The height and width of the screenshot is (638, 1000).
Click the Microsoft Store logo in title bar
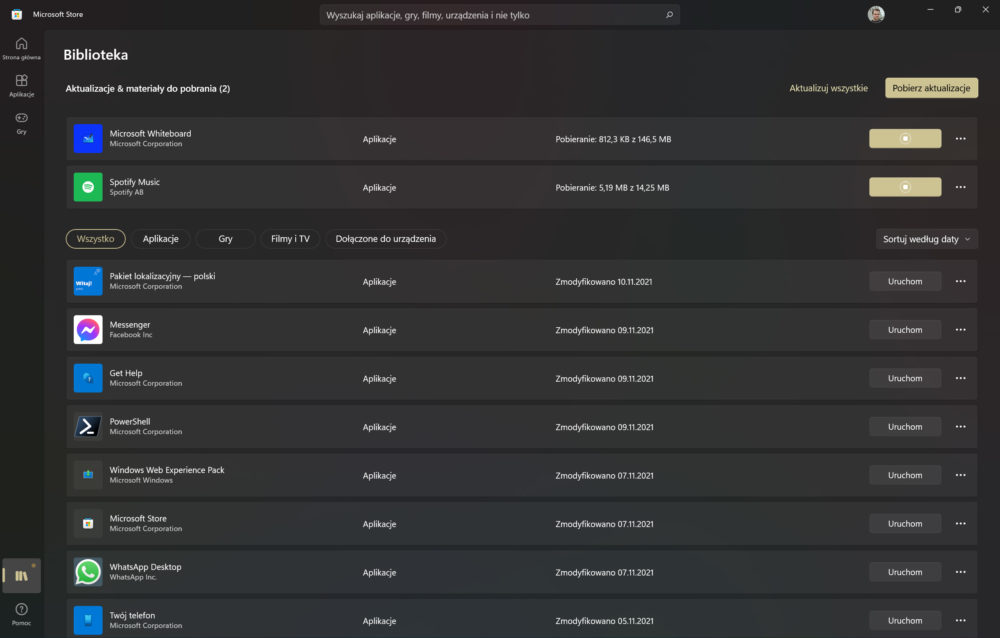(17, 14)
